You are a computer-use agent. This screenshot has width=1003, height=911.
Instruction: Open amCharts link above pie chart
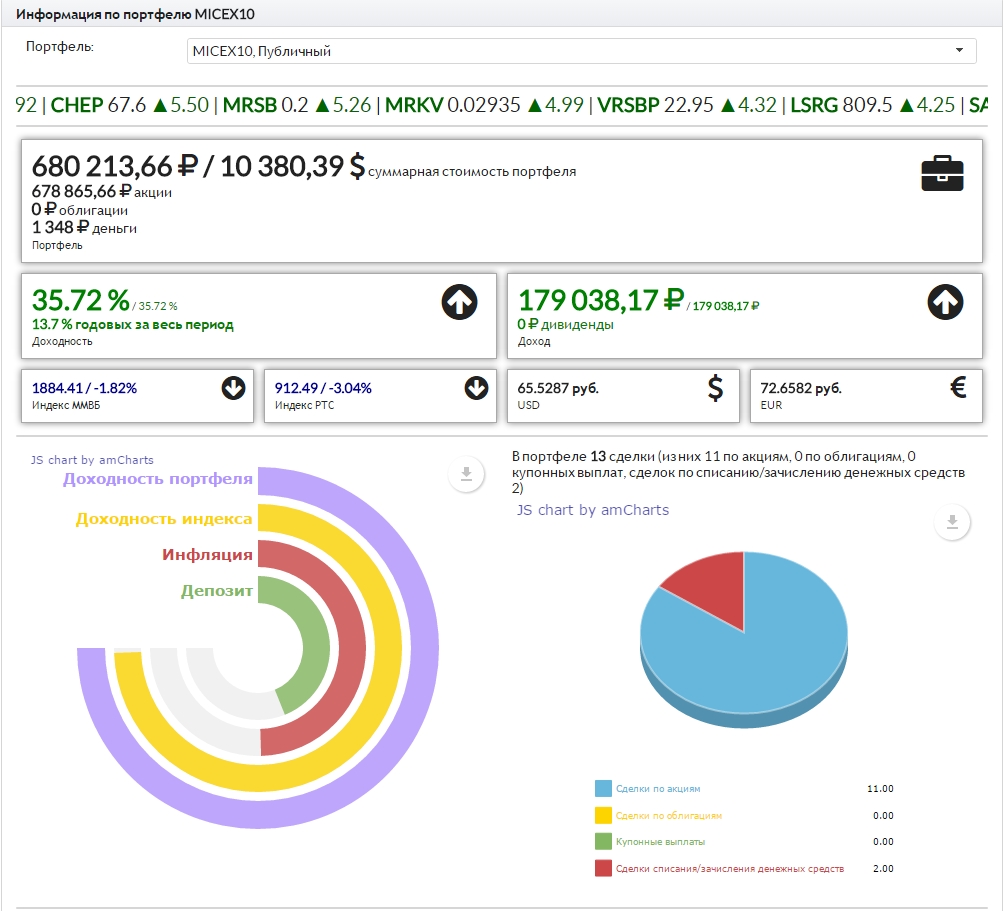pyautogui.click(x=593, y=510)
